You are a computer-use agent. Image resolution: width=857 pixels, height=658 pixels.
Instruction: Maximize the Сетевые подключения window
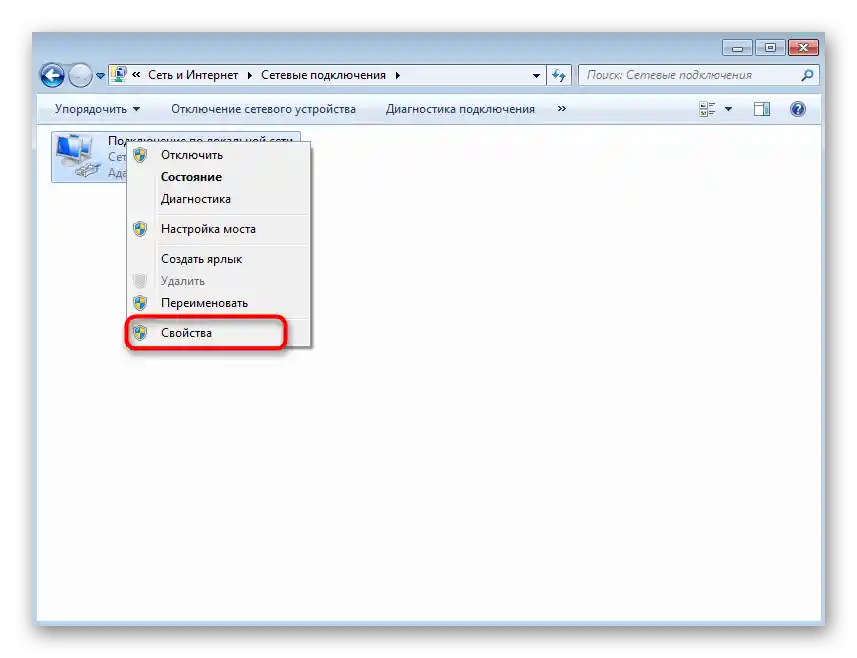click(x=770, y=48)
